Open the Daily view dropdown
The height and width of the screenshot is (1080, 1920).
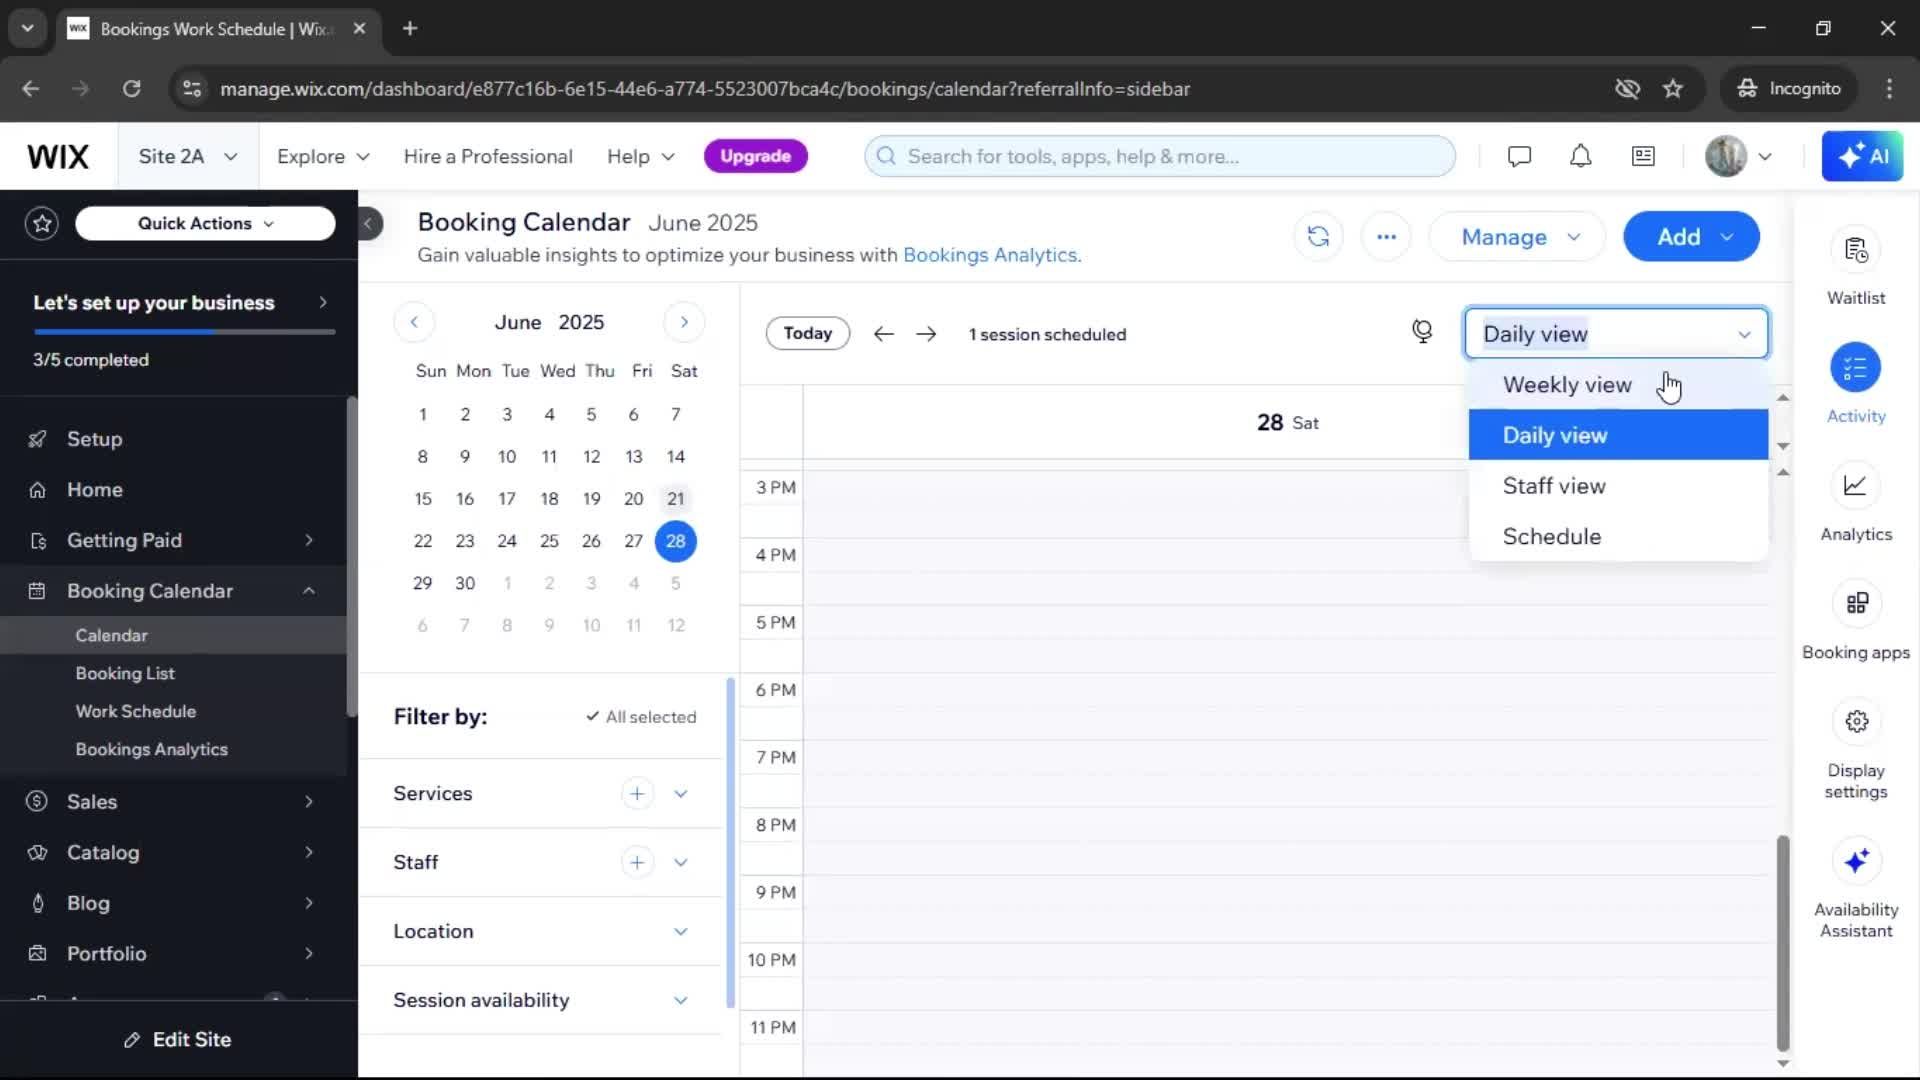(1616, 334)
